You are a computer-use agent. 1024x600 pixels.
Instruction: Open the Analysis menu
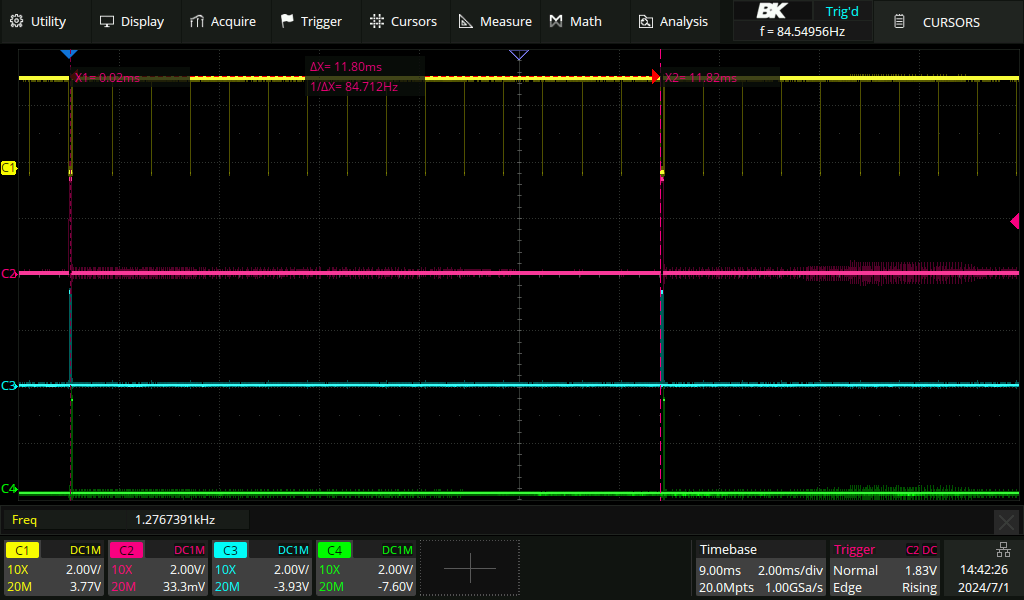673,22
